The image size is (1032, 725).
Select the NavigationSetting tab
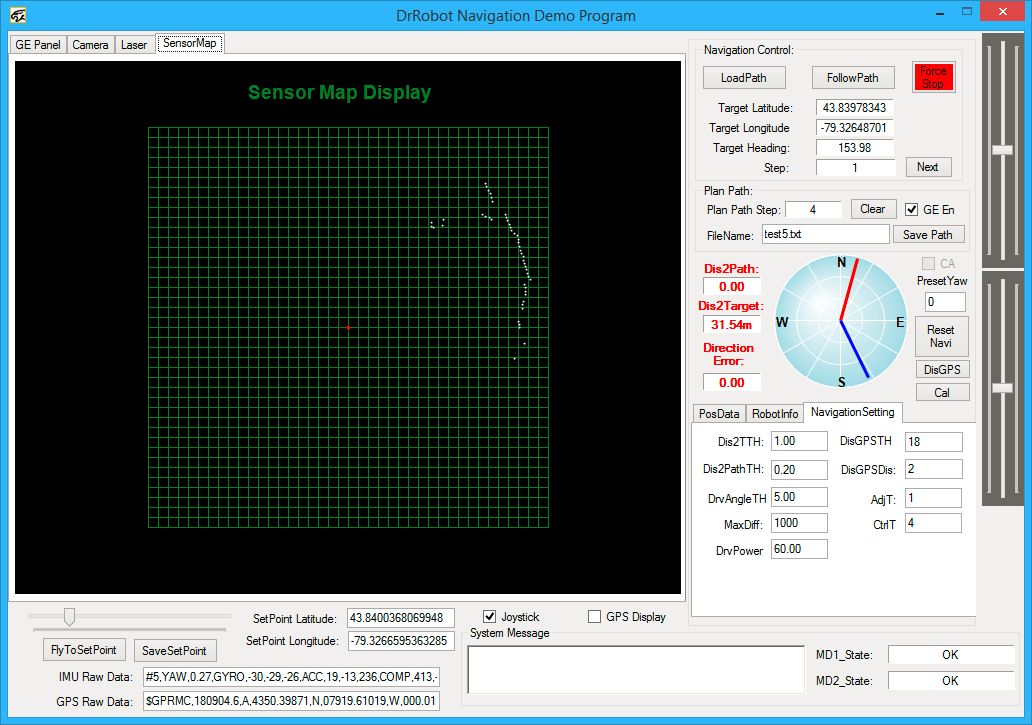pos(852,412)
